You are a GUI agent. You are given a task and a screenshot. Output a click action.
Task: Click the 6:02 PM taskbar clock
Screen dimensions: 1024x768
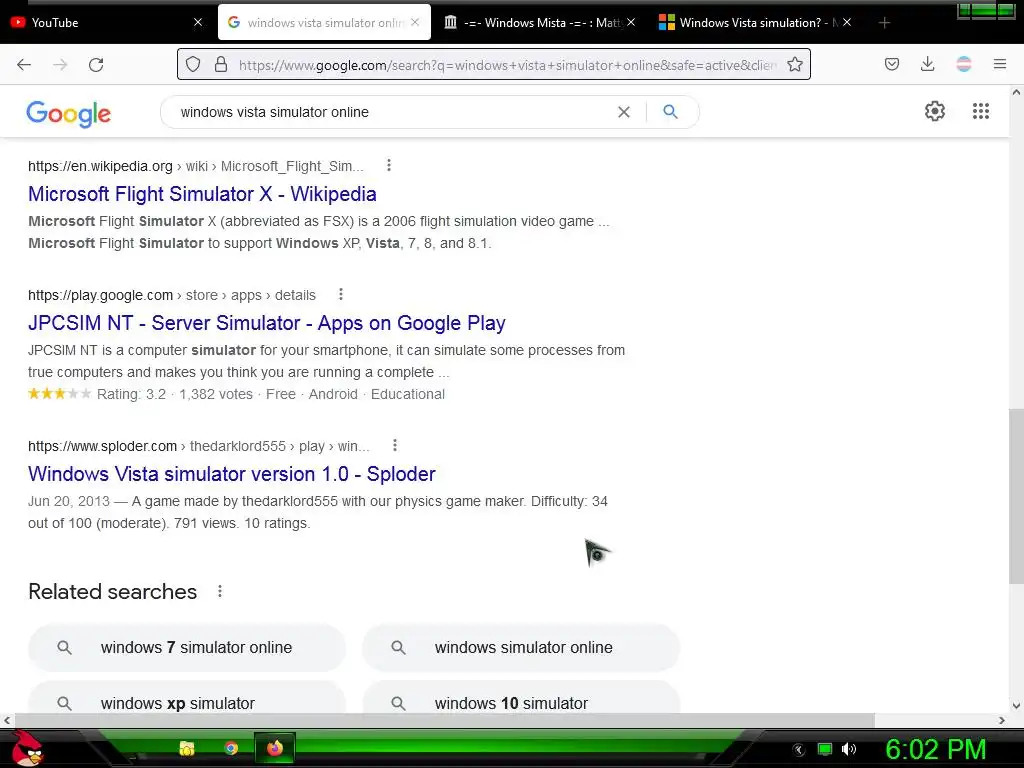pos(935,750)
